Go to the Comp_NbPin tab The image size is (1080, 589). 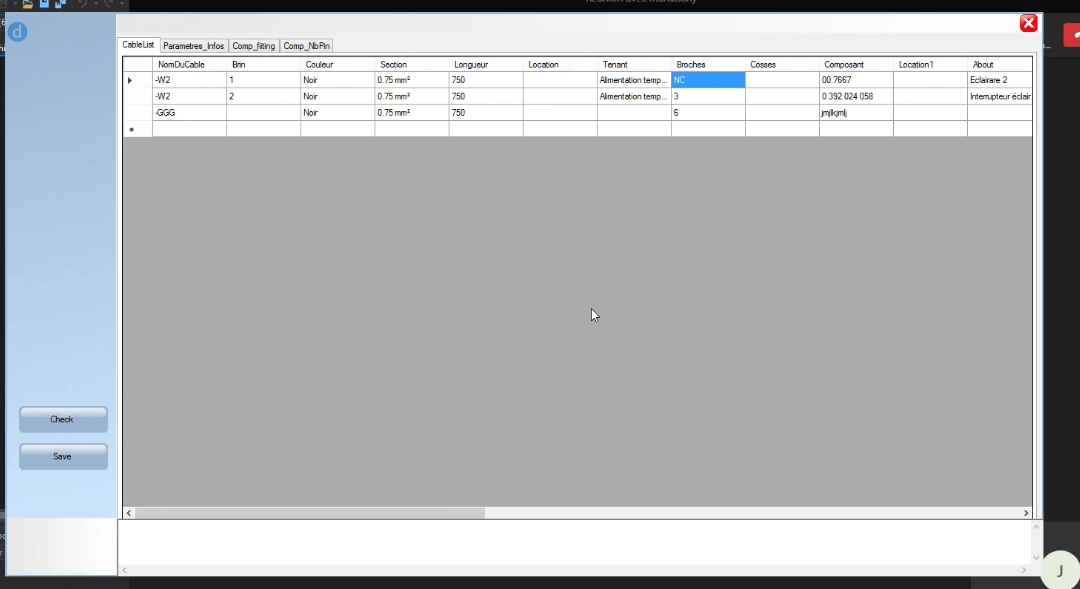click(x=306, y=46)
